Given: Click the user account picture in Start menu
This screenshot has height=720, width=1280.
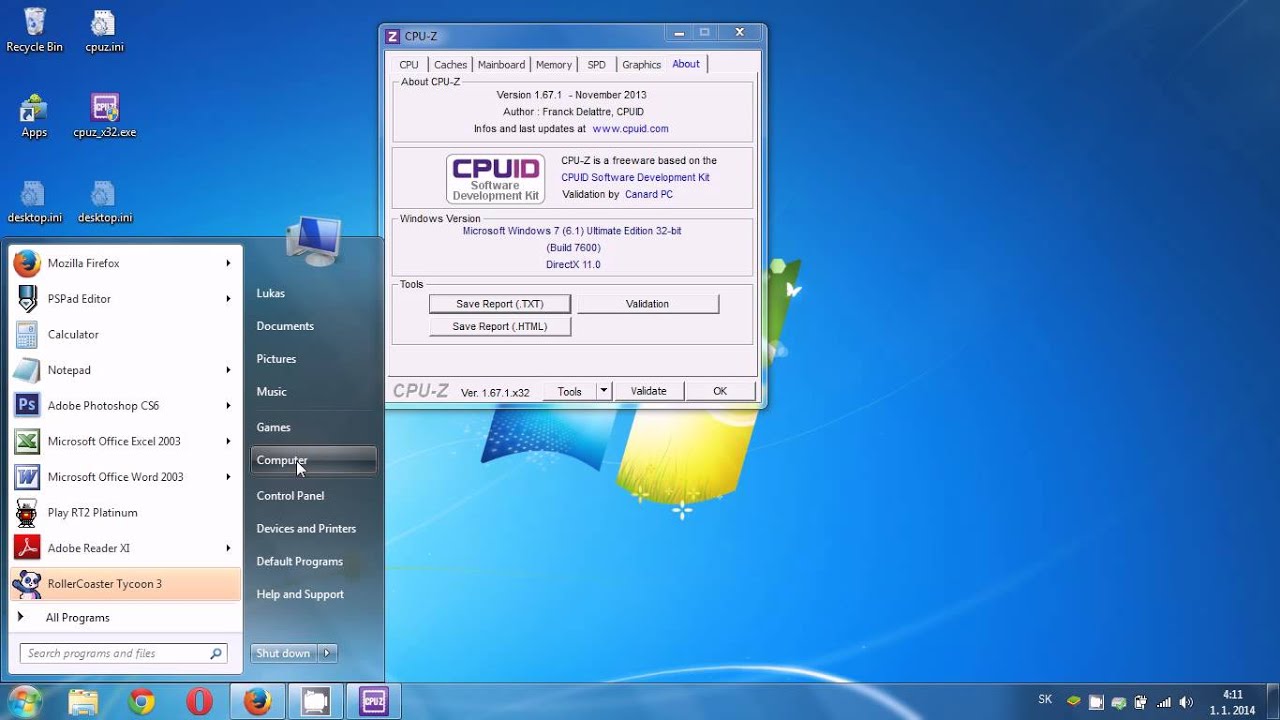Looking at the screenshot, I should (x=313, y=240).
